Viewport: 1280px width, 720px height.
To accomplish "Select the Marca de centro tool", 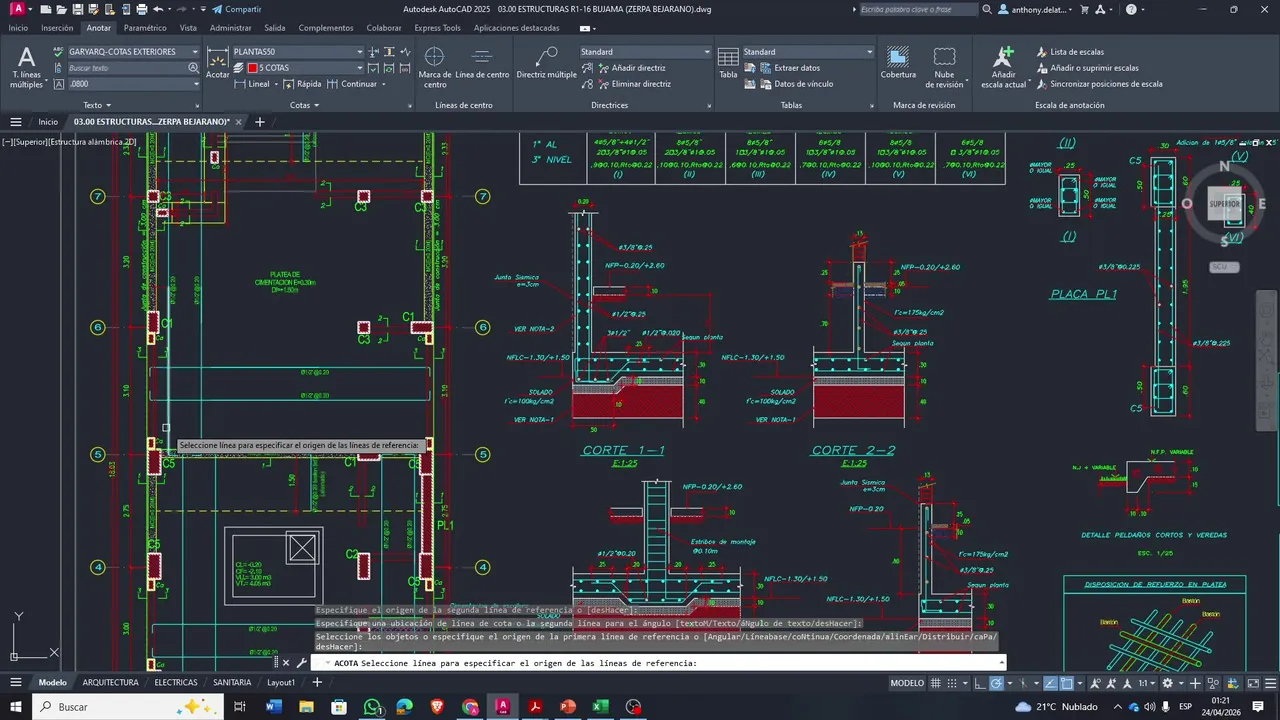I will tap(435, 67).
